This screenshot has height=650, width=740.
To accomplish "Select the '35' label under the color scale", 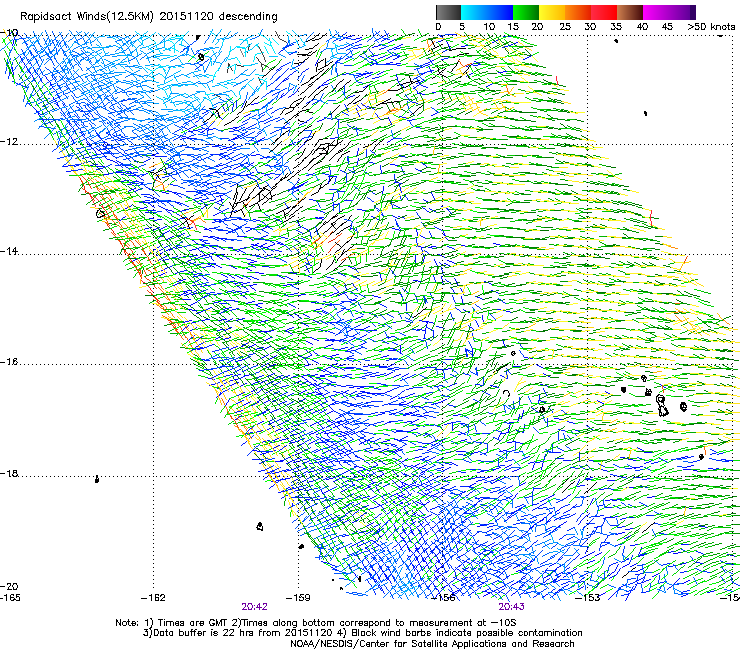I will 616,27.
